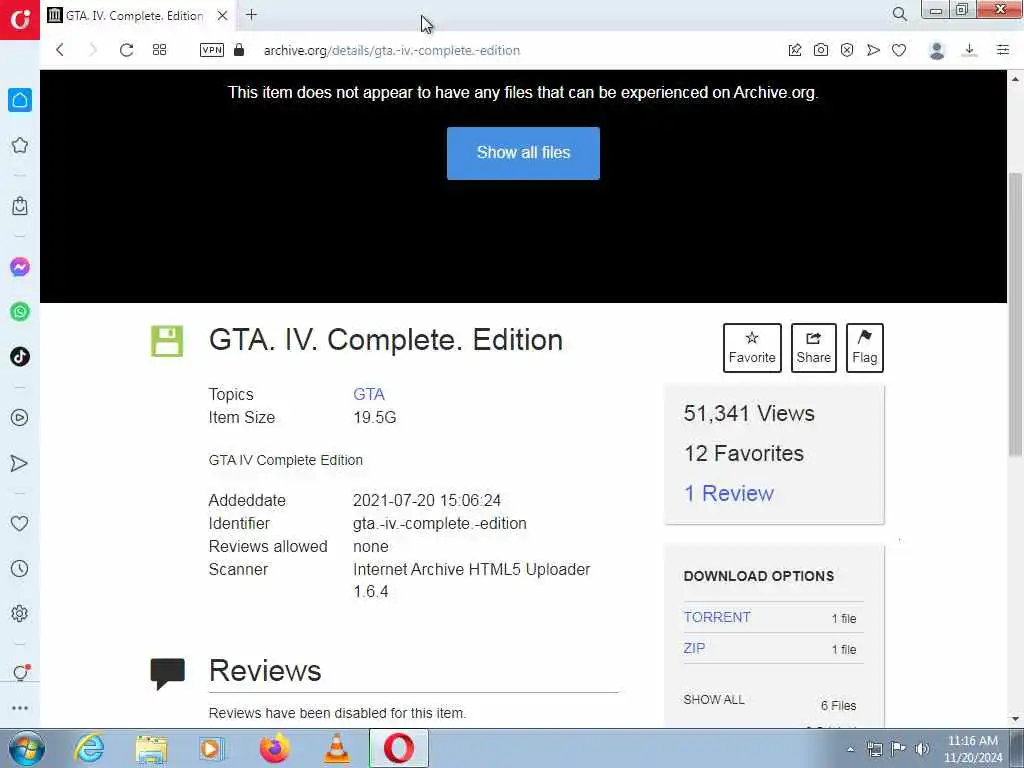Take a snapshot with the camera icon
The height and width of the screenshot is (768, 1024).
tap(821, 50)
